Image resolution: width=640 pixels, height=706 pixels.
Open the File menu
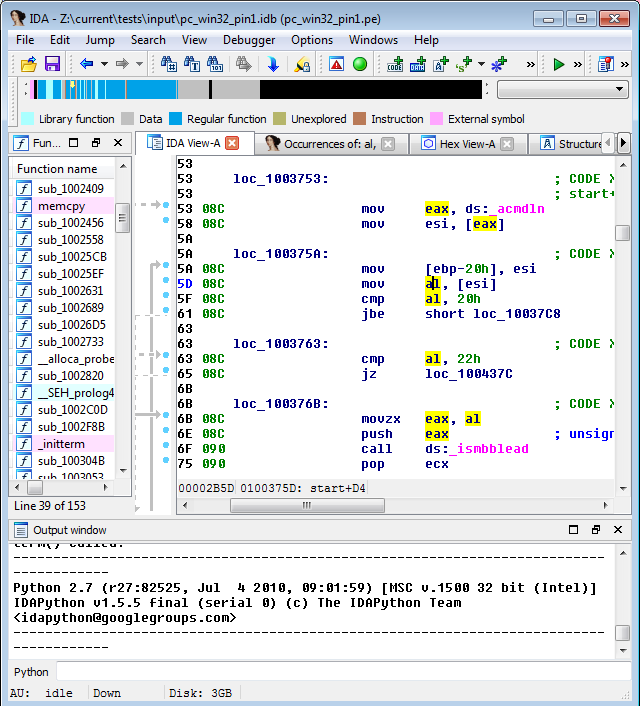(25, 40)
